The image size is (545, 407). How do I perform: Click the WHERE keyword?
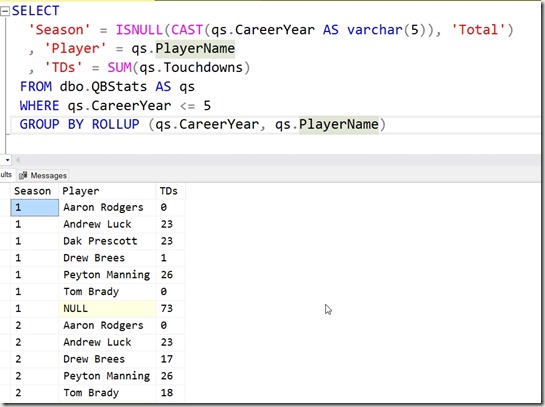pos(39,105)
